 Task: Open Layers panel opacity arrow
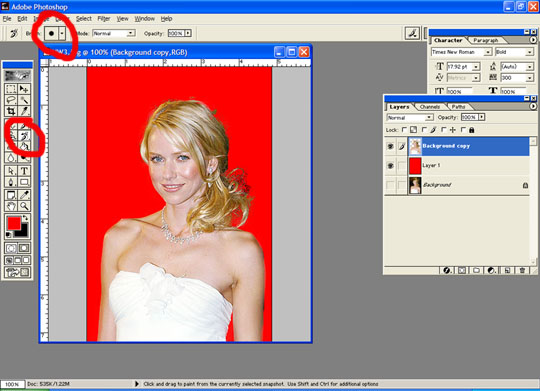coord(481,117)
